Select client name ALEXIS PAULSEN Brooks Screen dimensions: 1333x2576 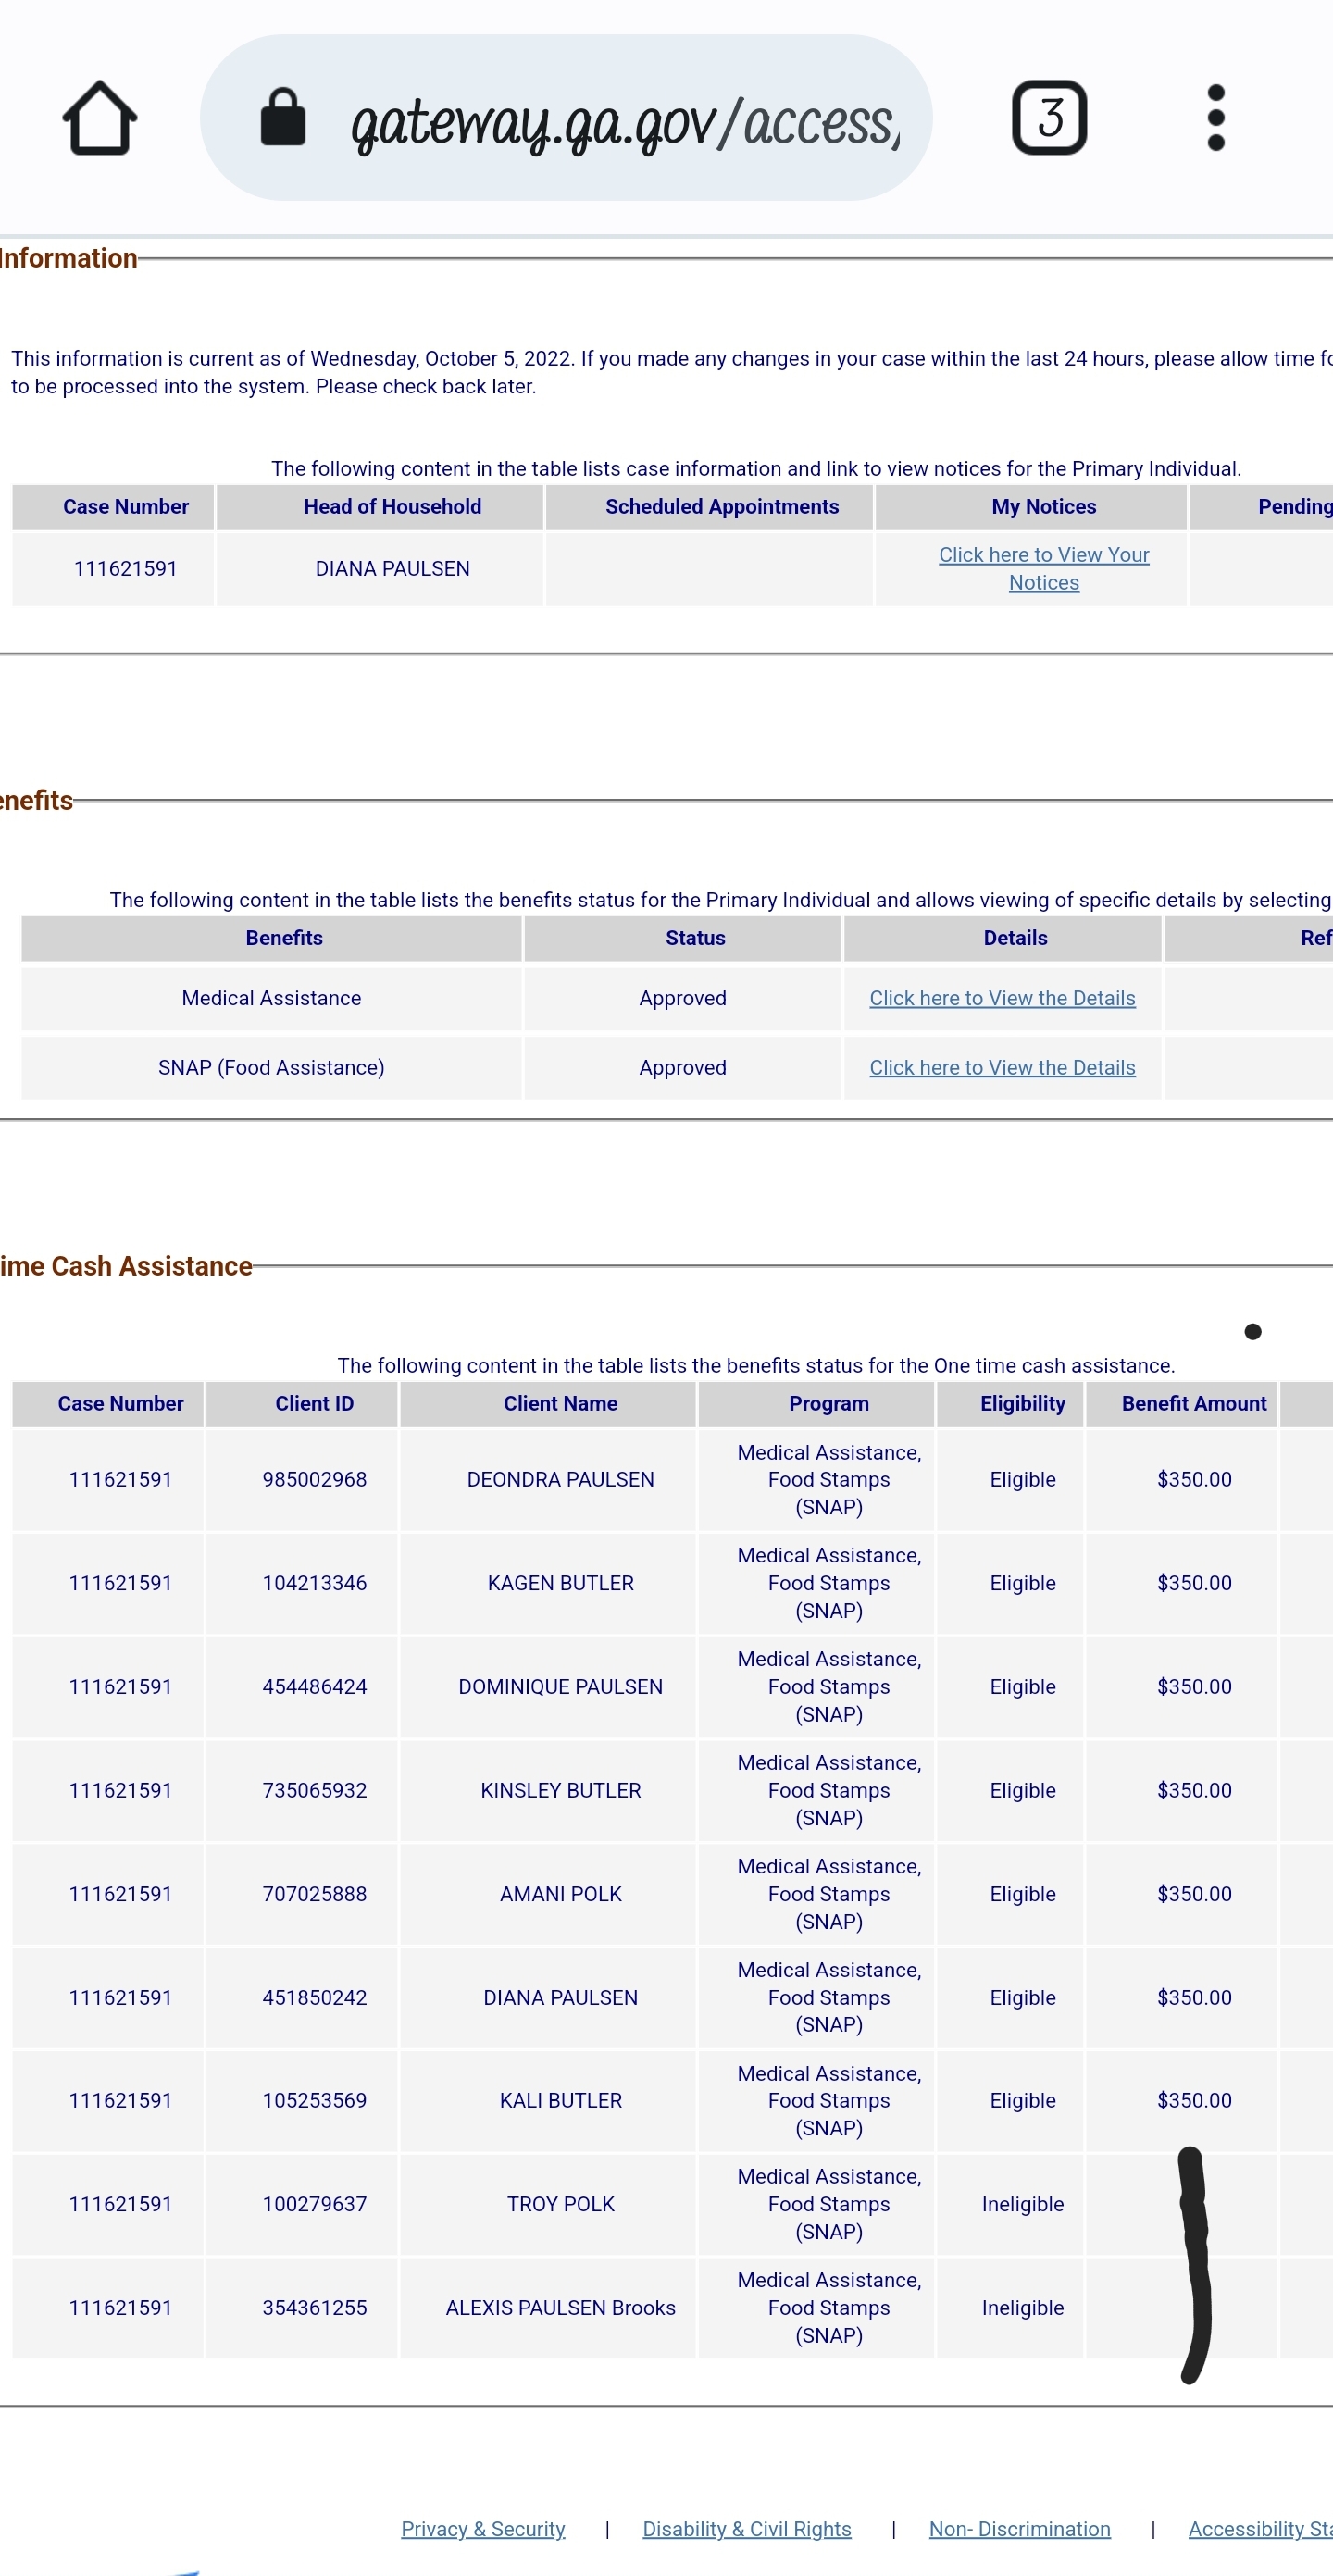[x=560, y=2308]
